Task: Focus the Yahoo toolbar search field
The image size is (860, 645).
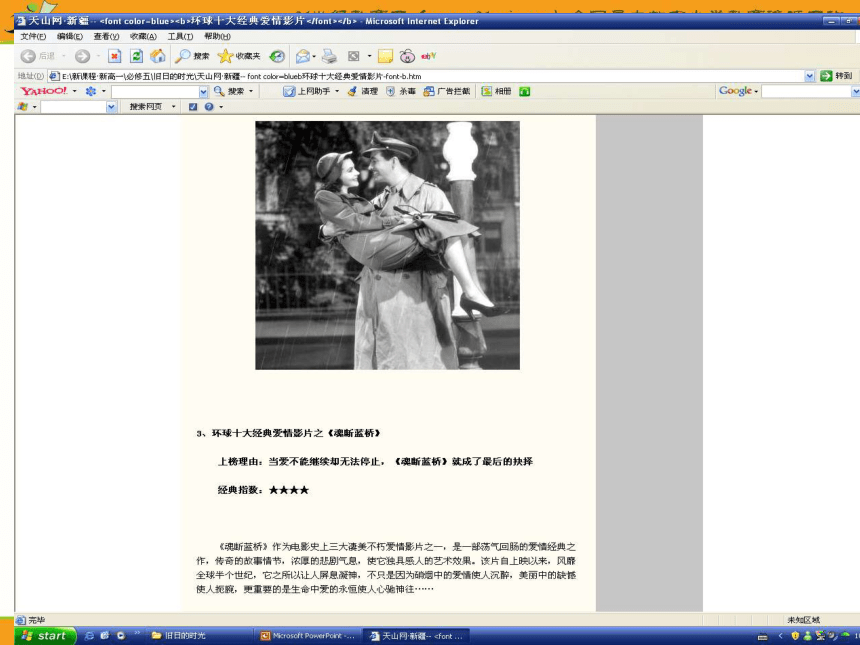Action: pyautogui.click(x=155, y=92)
